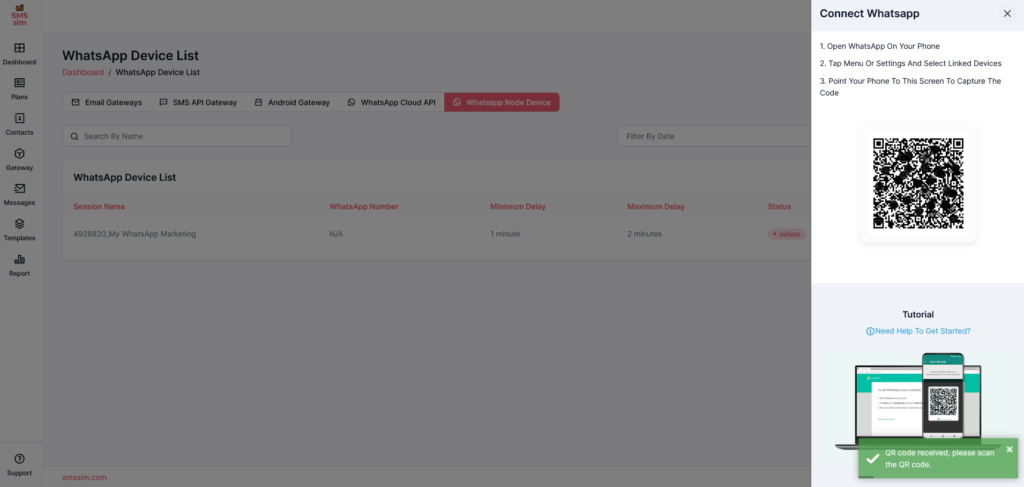1024x487 pixels.
Task: Open the Android Gateway tab
Action: 292,102
